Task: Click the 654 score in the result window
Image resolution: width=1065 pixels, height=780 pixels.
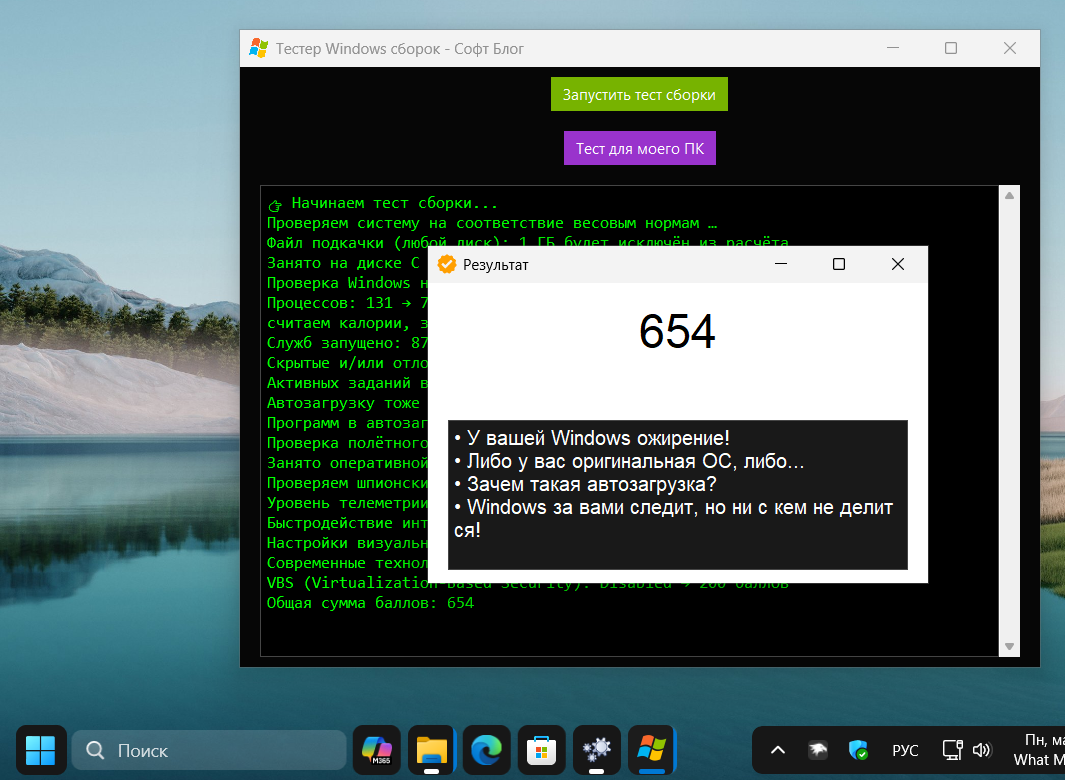Action: [x=677, y=332]
